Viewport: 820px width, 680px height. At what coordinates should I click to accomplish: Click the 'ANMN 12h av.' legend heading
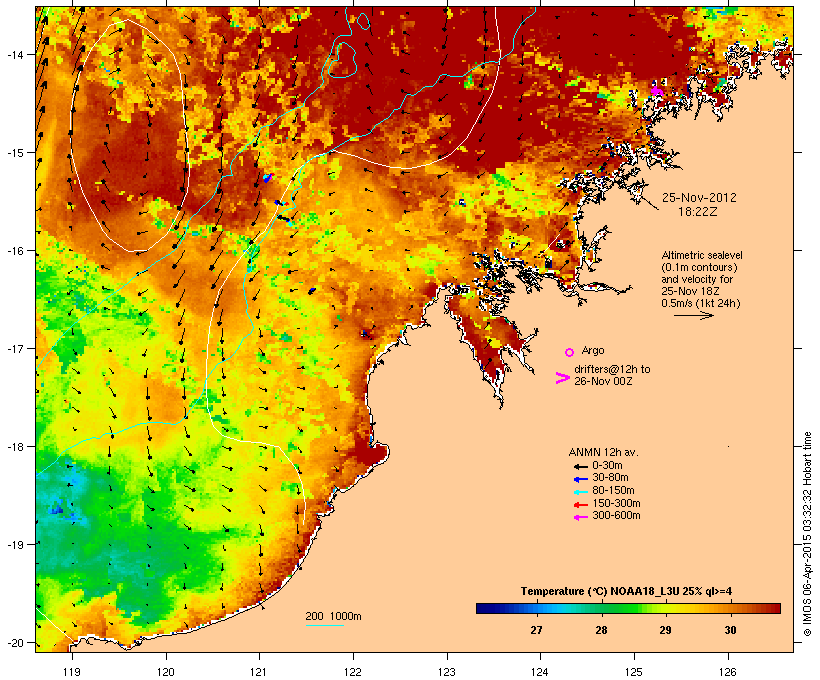click(x=603, y=452)
